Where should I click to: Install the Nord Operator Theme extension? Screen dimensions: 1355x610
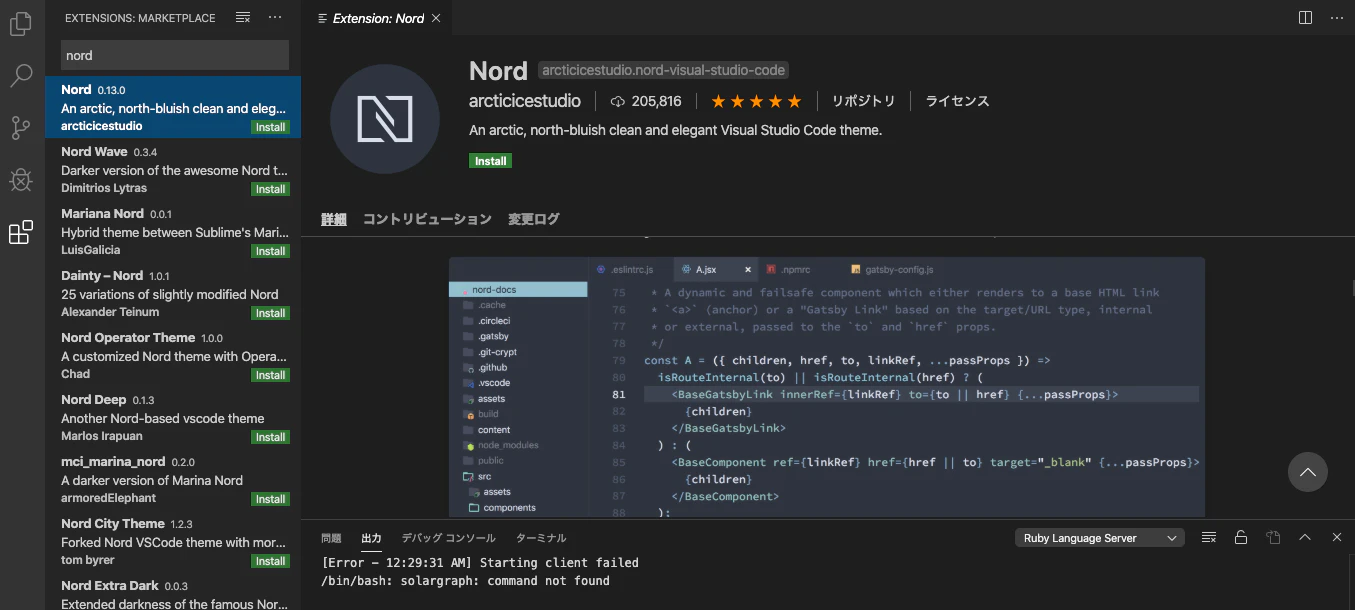(x=270, y=375)
